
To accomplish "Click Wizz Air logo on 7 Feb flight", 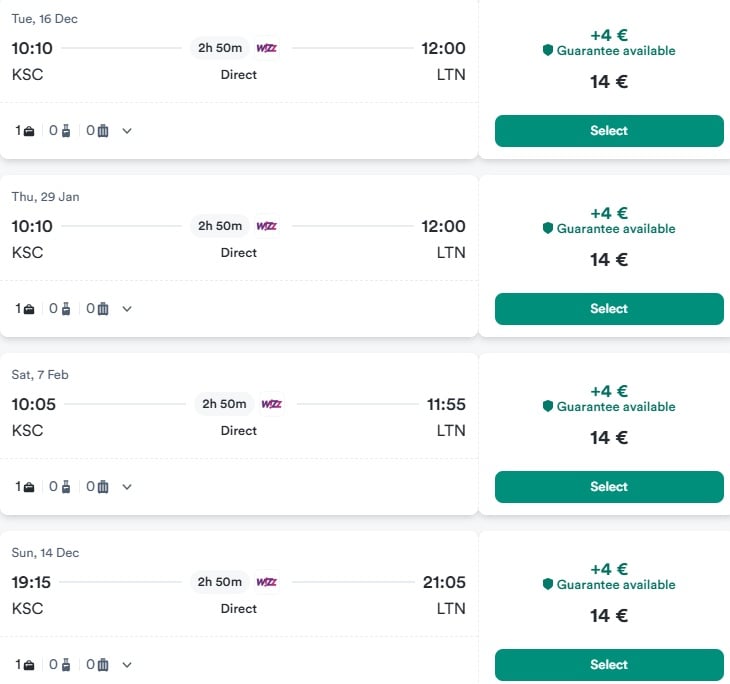I will tap(271, 404).
